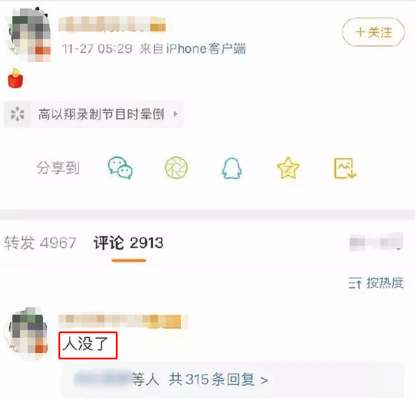Image resolution: width=415 pixels, height=403 pixels.
Task: Follow the poster with +关注 button
Action: (x=373, y=32)
